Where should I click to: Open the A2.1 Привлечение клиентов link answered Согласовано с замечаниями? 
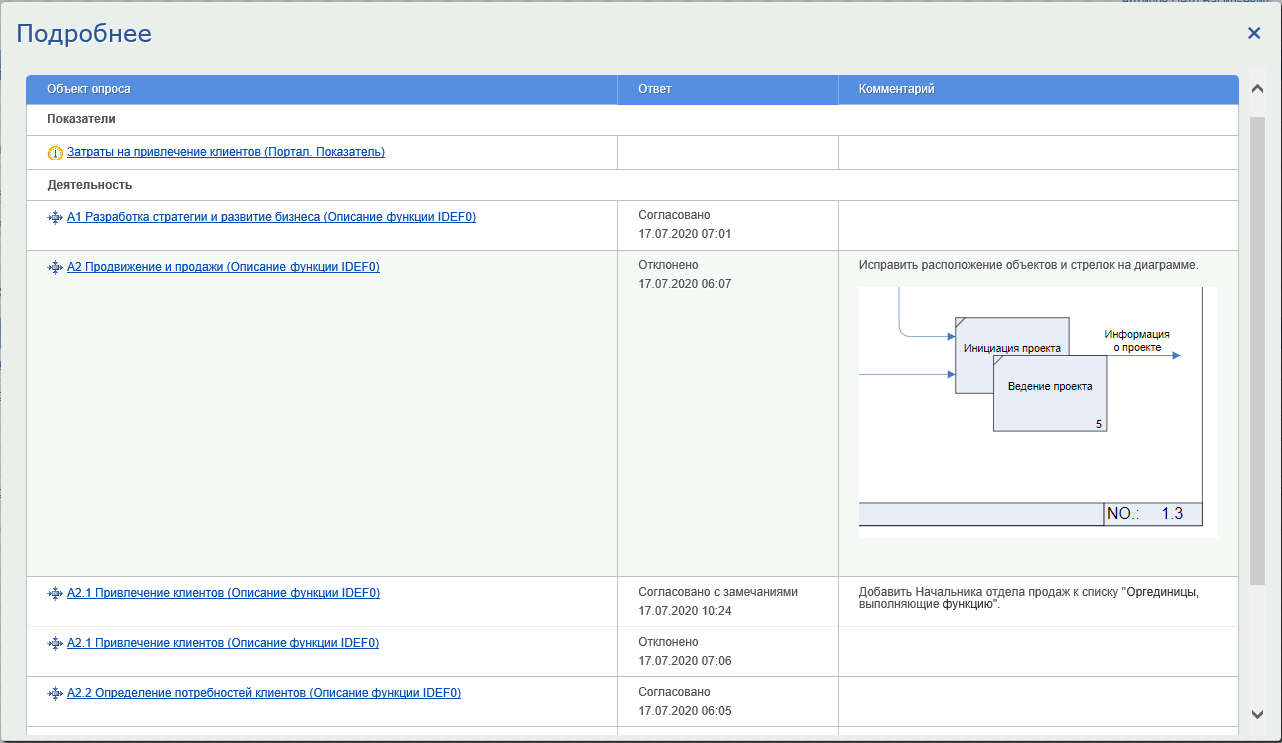(223, 593)
